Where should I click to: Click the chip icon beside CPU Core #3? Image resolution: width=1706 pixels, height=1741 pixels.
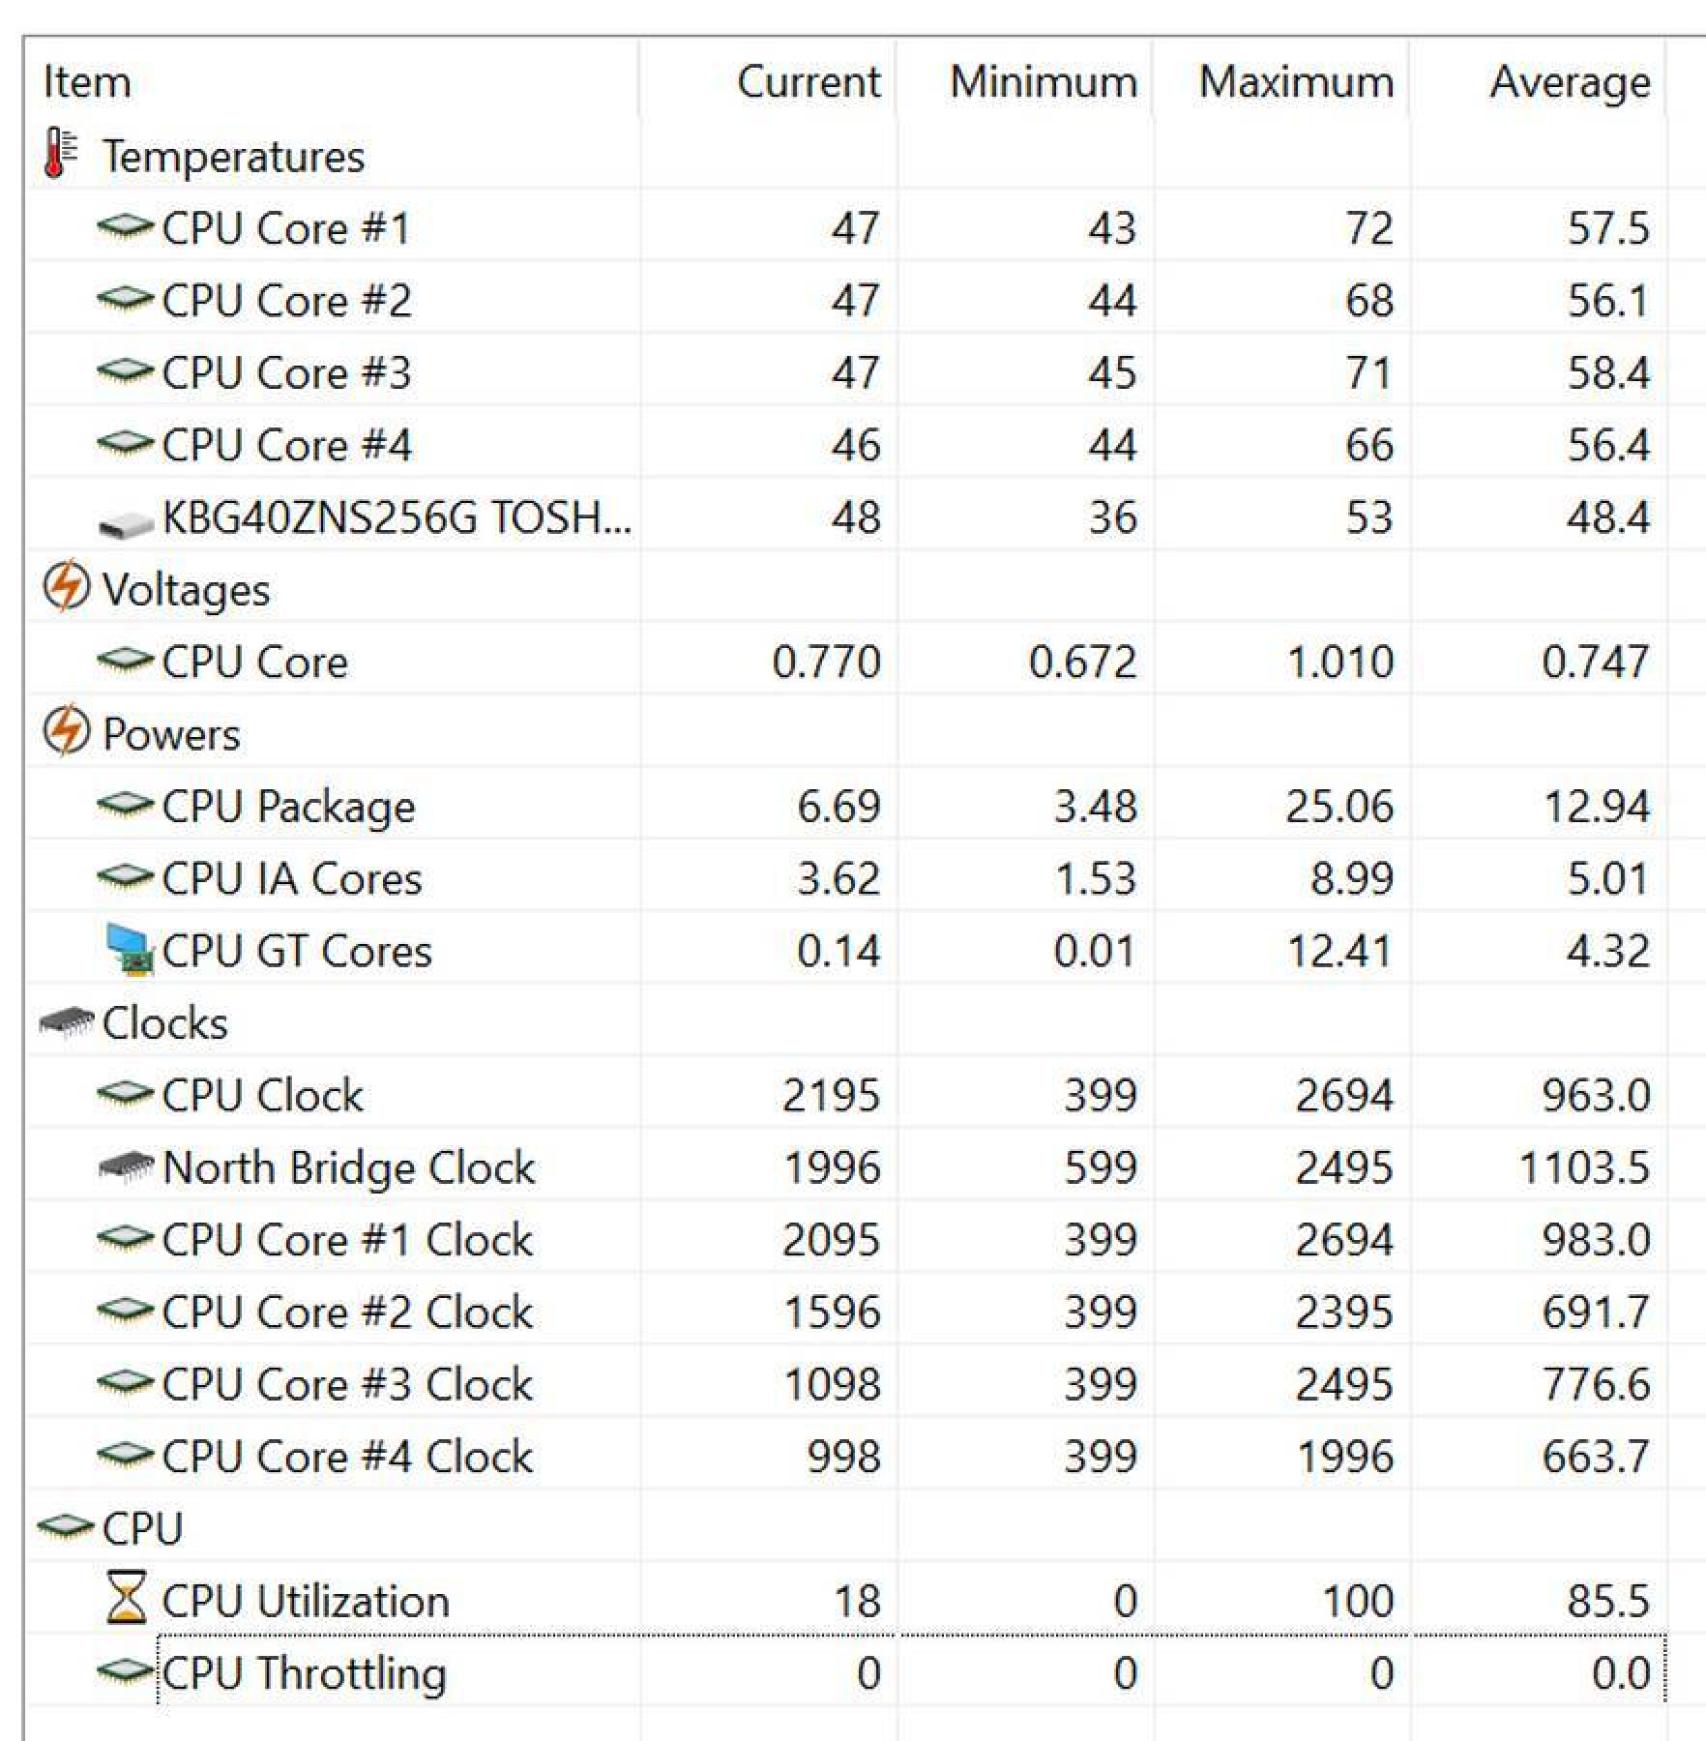pyautogui.click(x=126, y=371)
